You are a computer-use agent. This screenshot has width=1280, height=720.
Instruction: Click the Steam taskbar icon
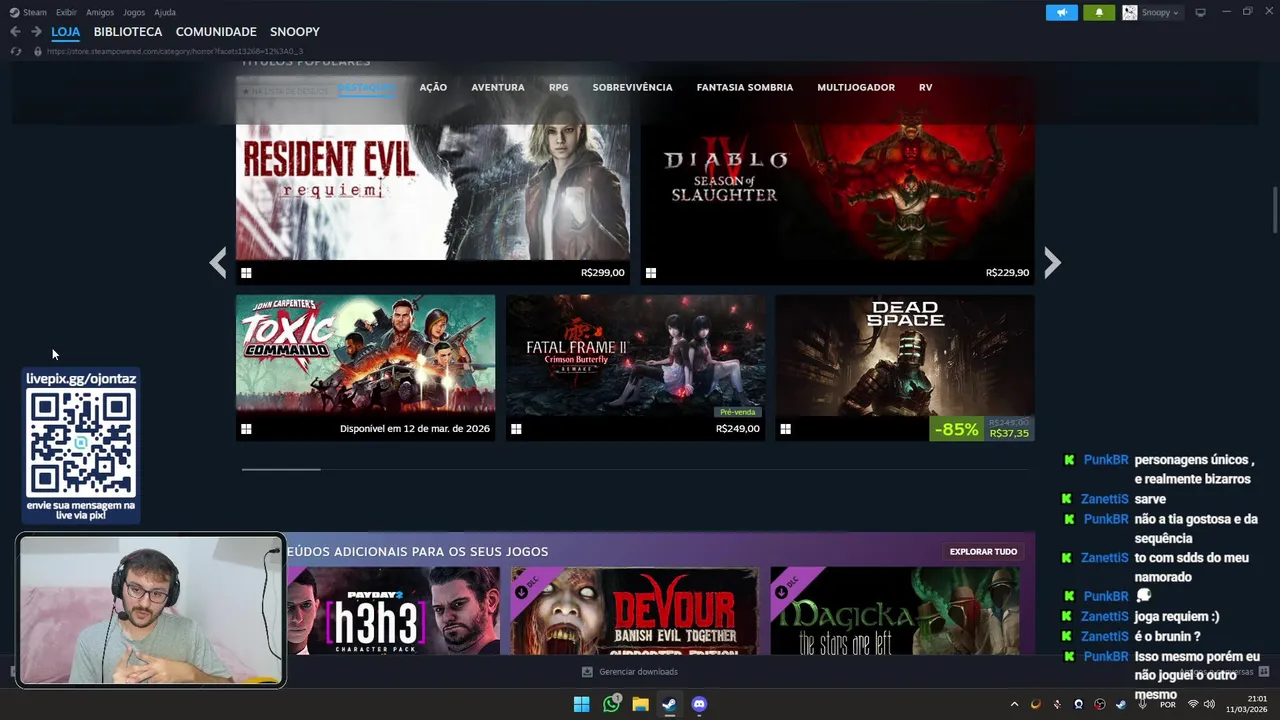(x=669, y=704)
